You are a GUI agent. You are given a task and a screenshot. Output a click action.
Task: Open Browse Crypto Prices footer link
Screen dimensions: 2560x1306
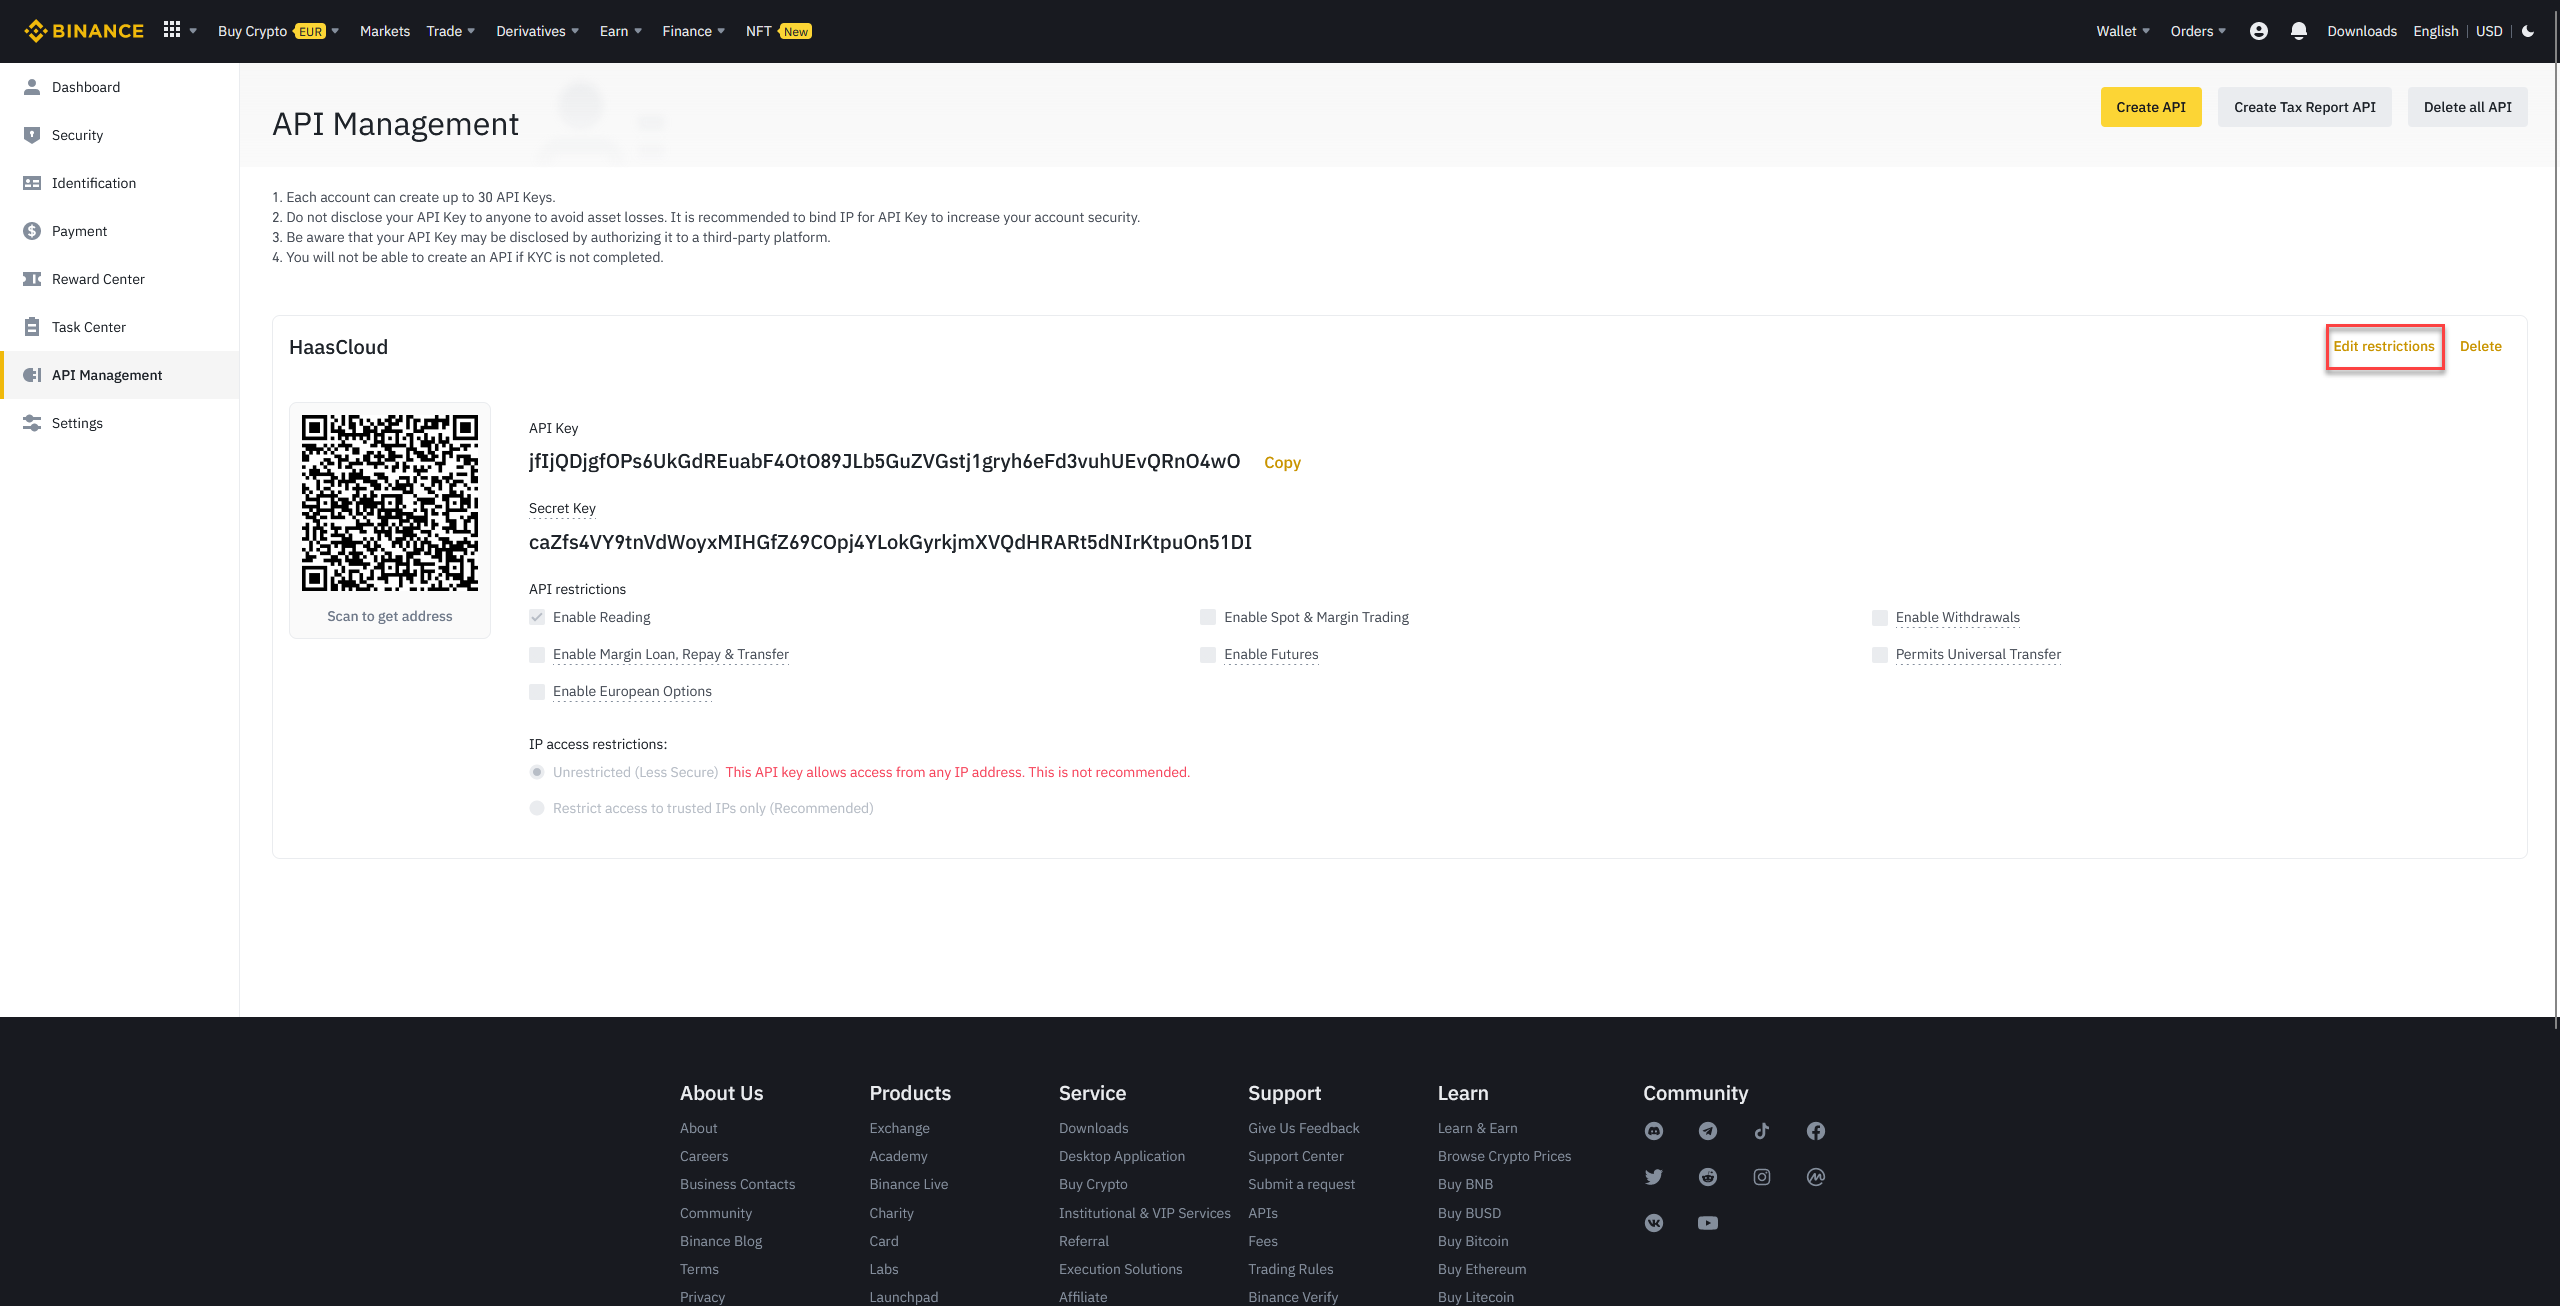1504,1156
